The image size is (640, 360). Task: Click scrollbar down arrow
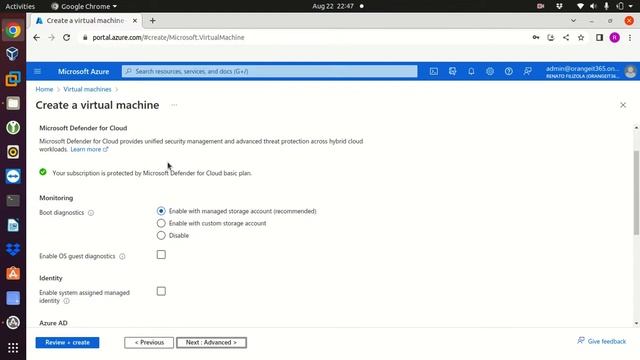point(636,323)
